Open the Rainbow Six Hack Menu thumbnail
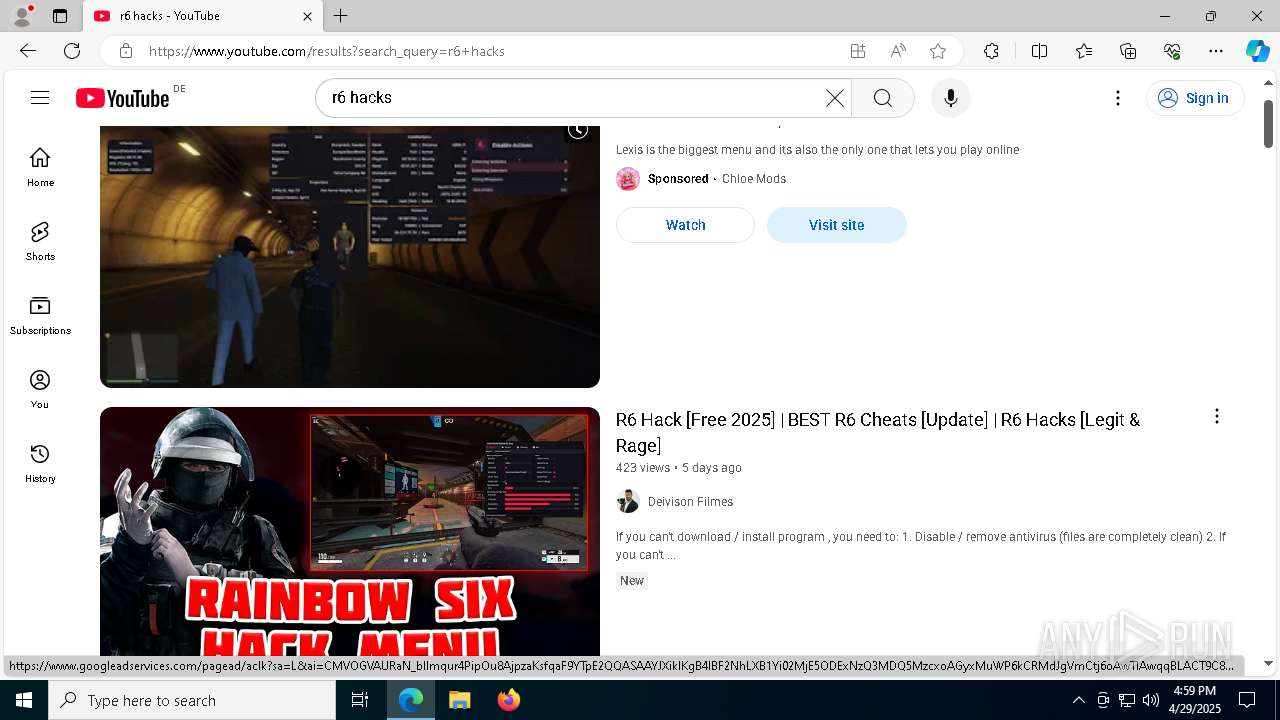 pyautogui.click(x=350, y=531)
